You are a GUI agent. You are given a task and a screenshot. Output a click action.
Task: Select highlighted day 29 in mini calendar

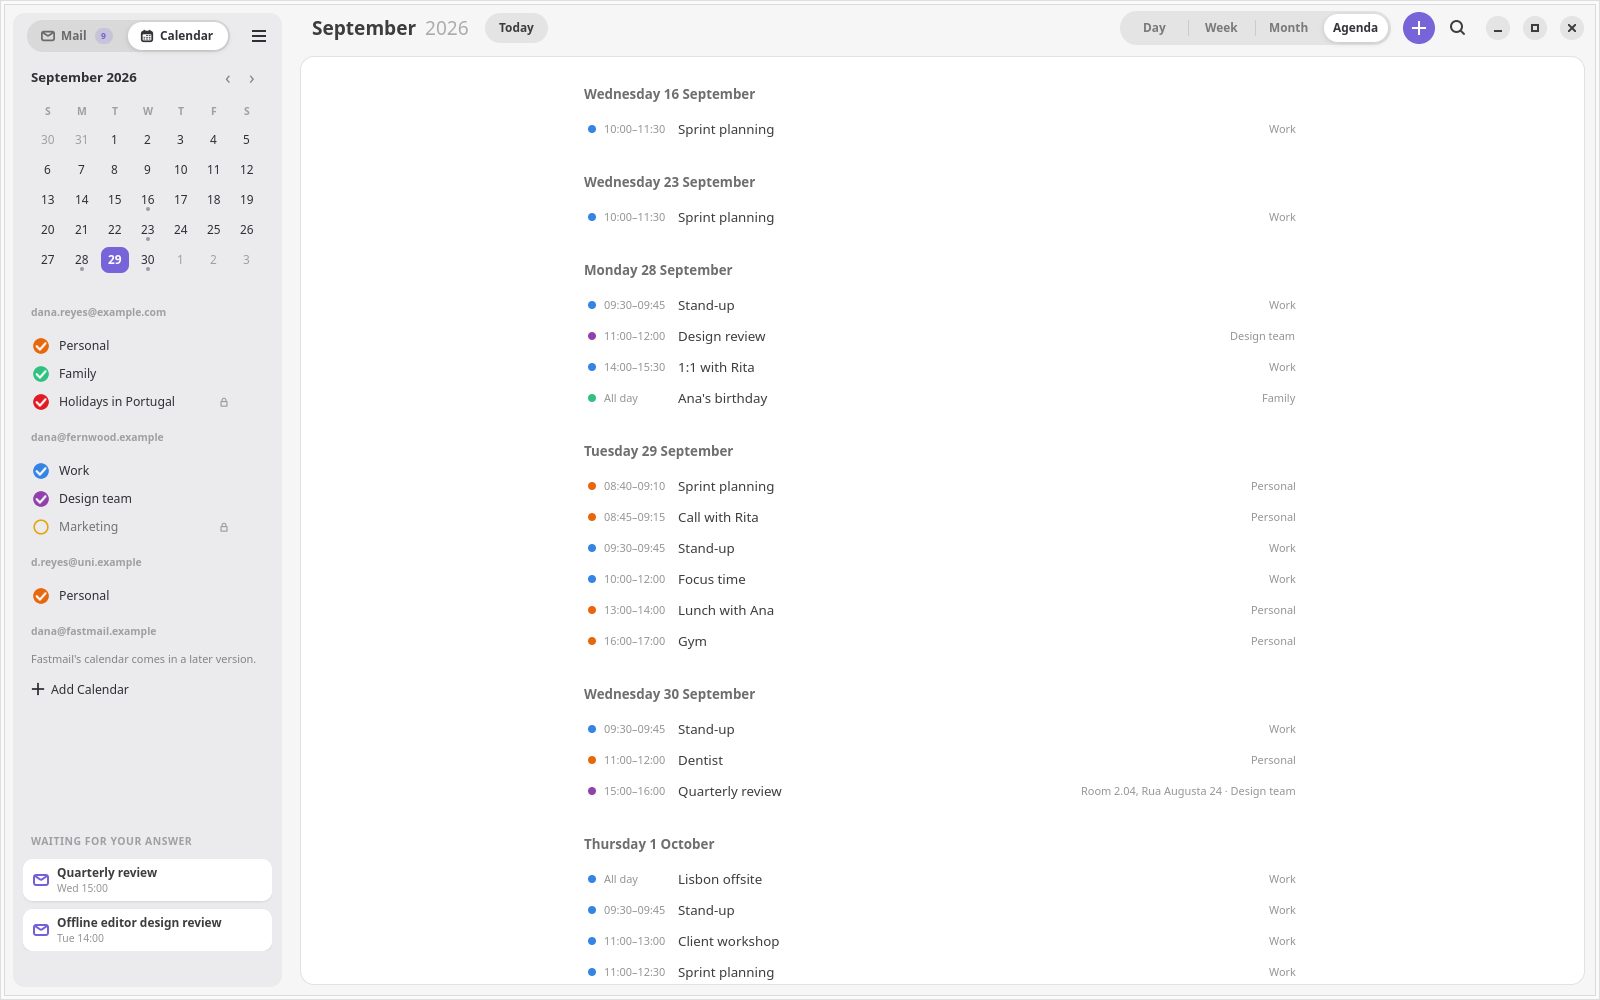click(115, 260)
